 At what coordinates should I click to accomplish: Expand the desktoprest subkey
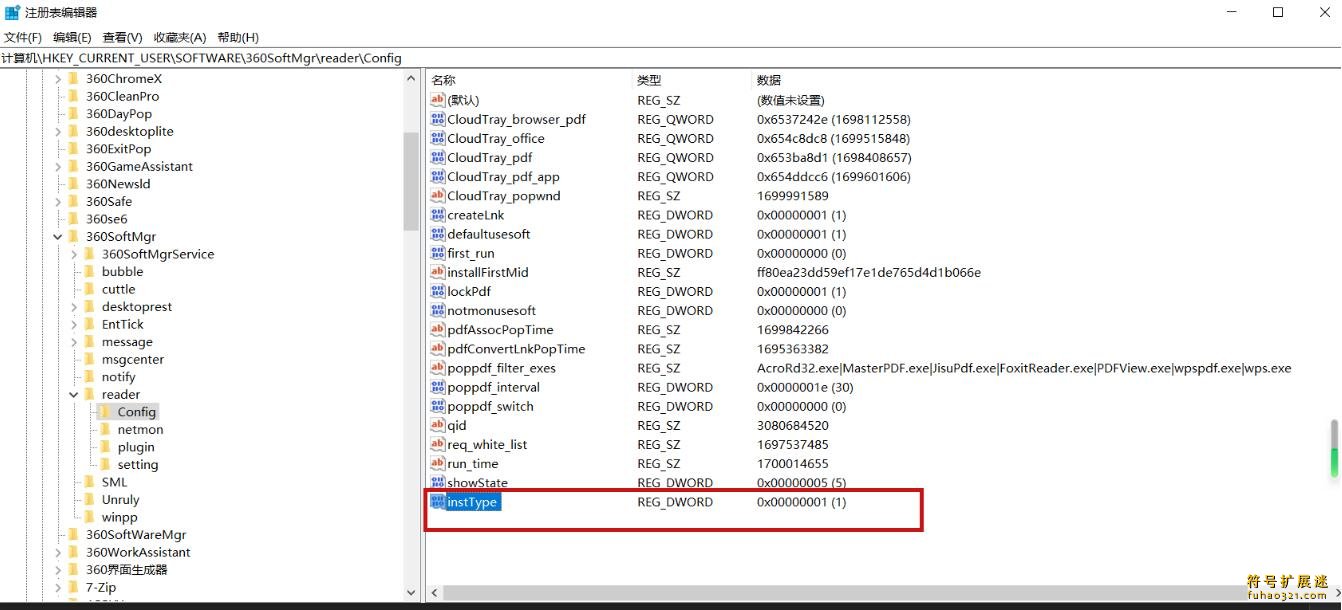[x=73, y=306]
